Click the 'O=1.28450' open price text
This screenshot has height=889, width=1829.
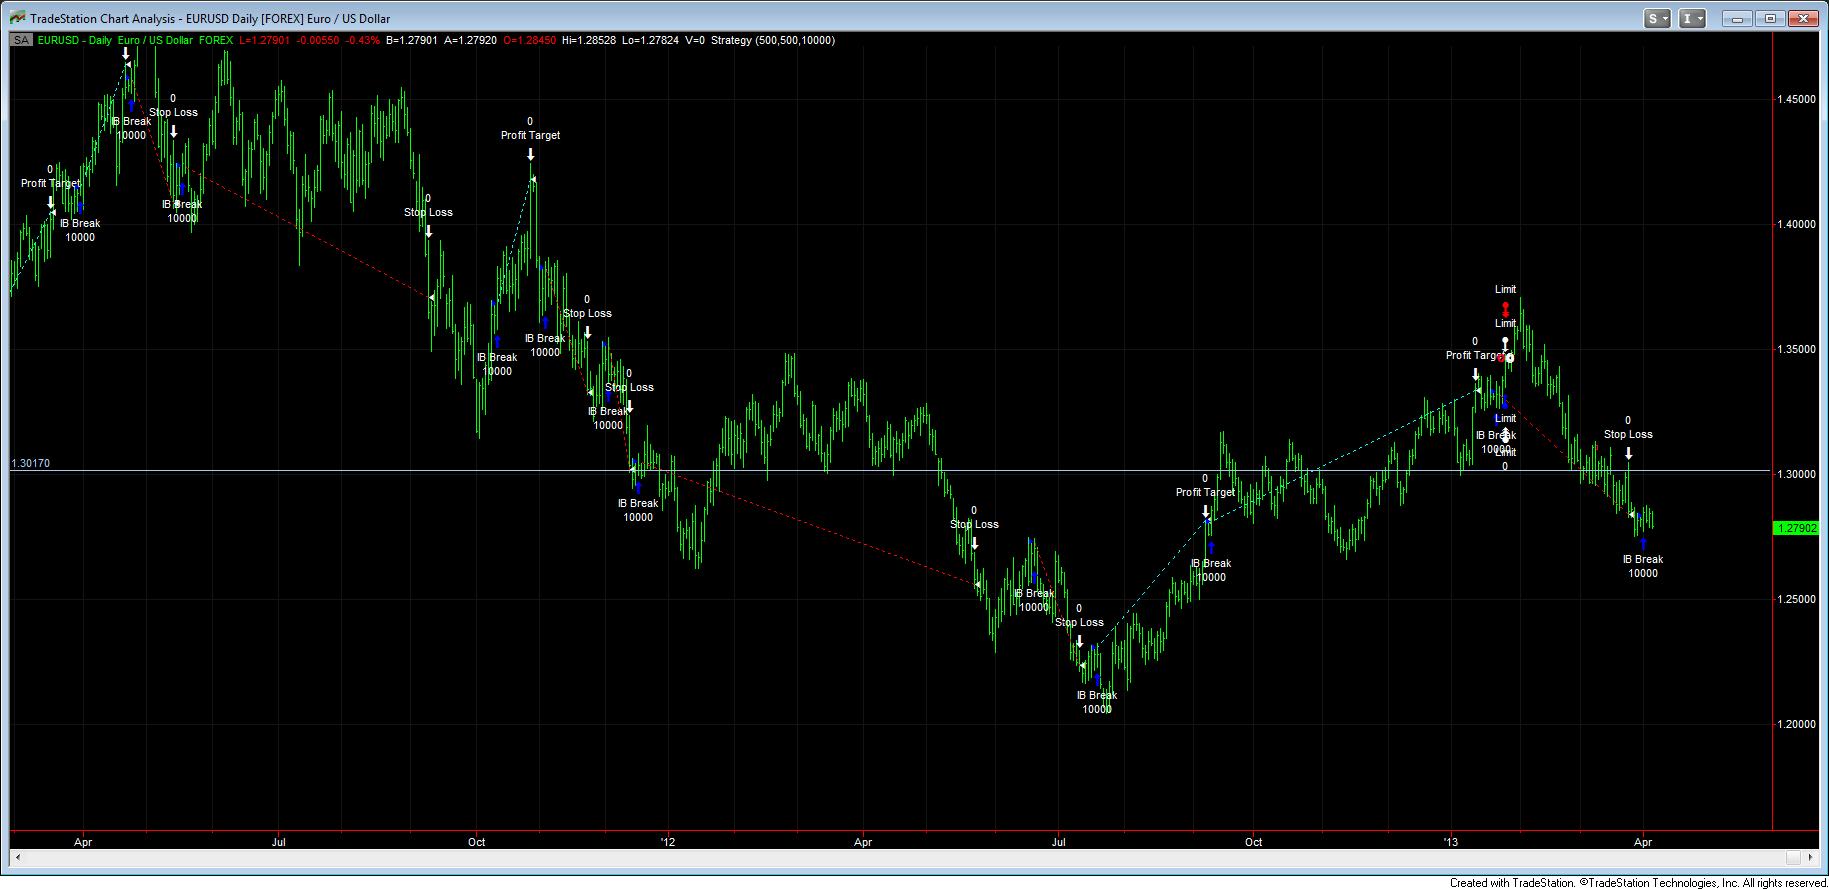529,40
